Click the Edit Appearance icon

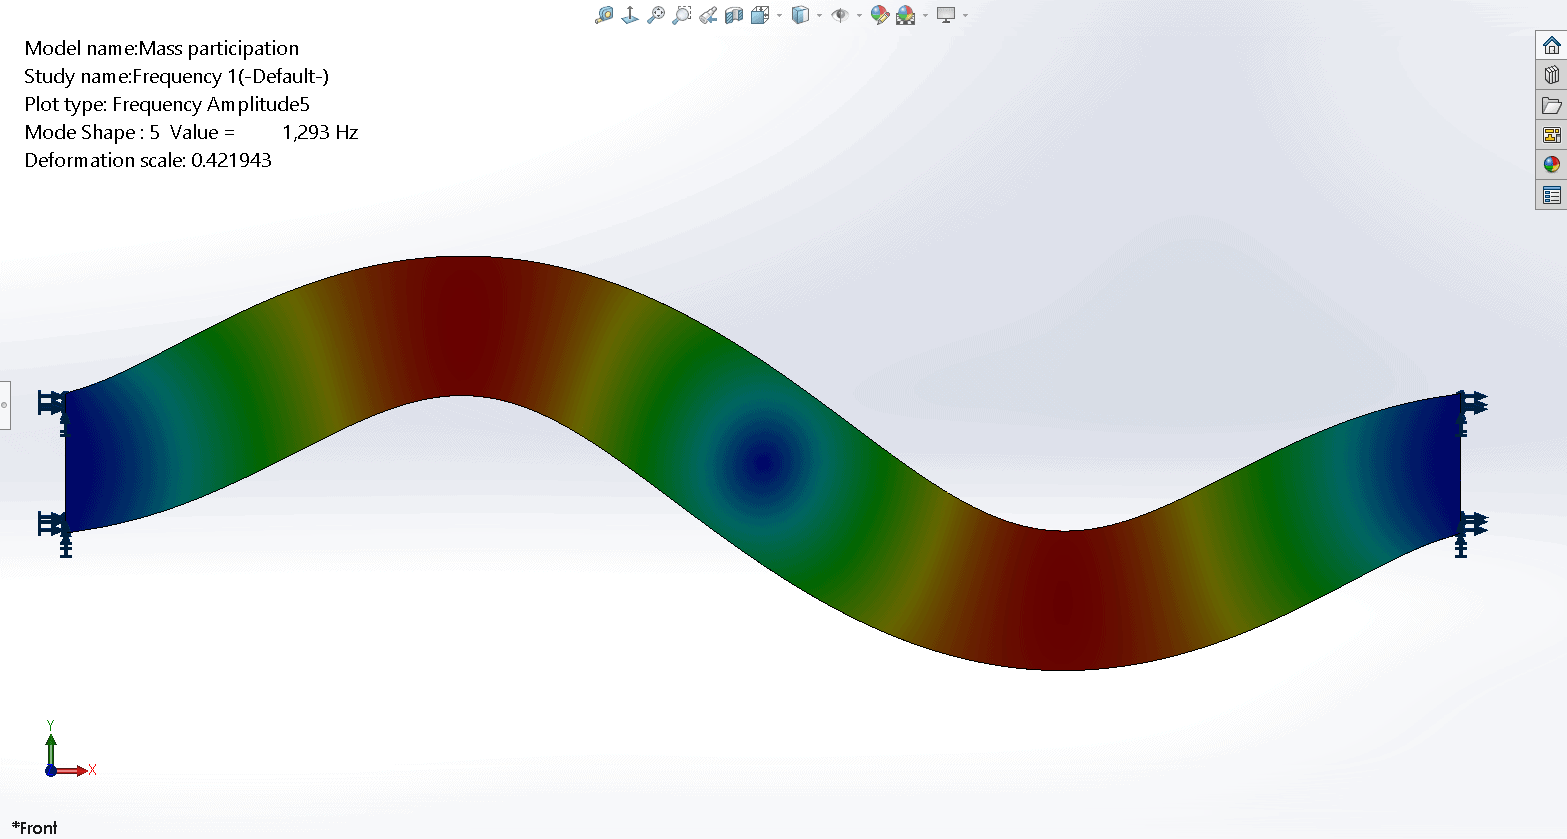880,15
